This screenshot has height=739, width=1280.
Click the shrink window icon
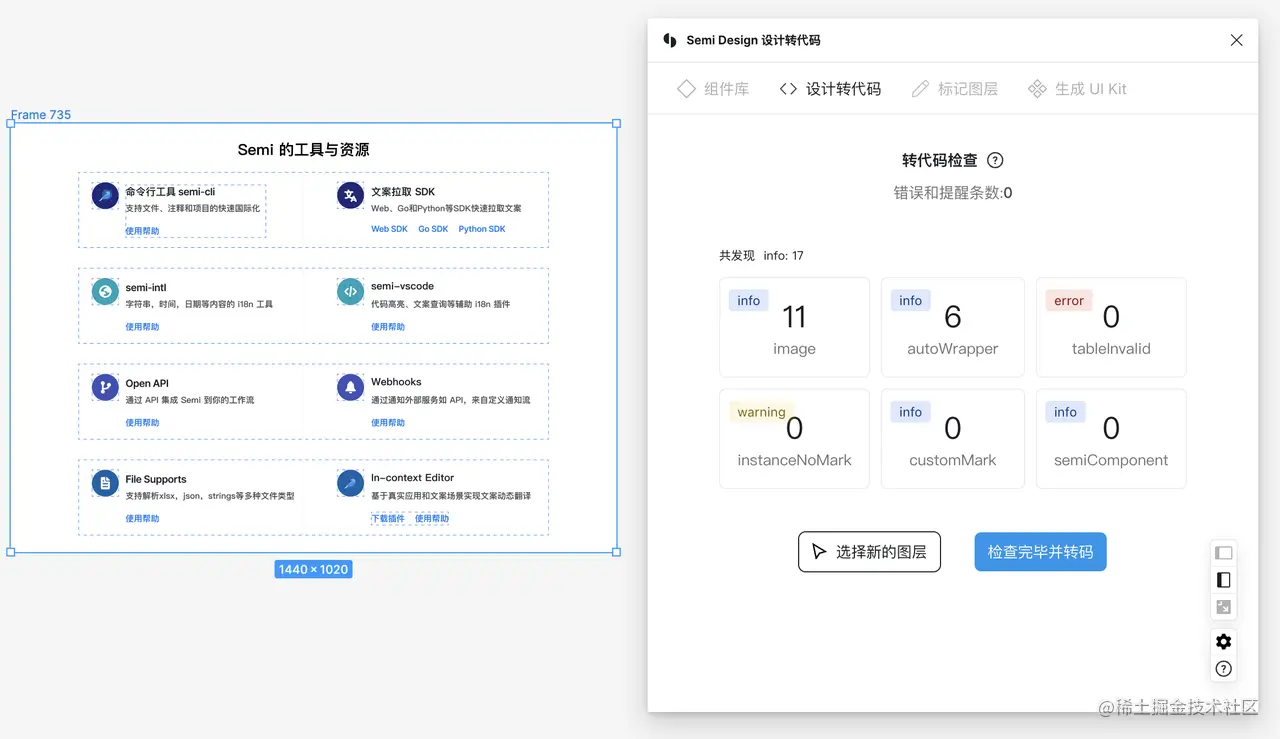click(1223, 607)
